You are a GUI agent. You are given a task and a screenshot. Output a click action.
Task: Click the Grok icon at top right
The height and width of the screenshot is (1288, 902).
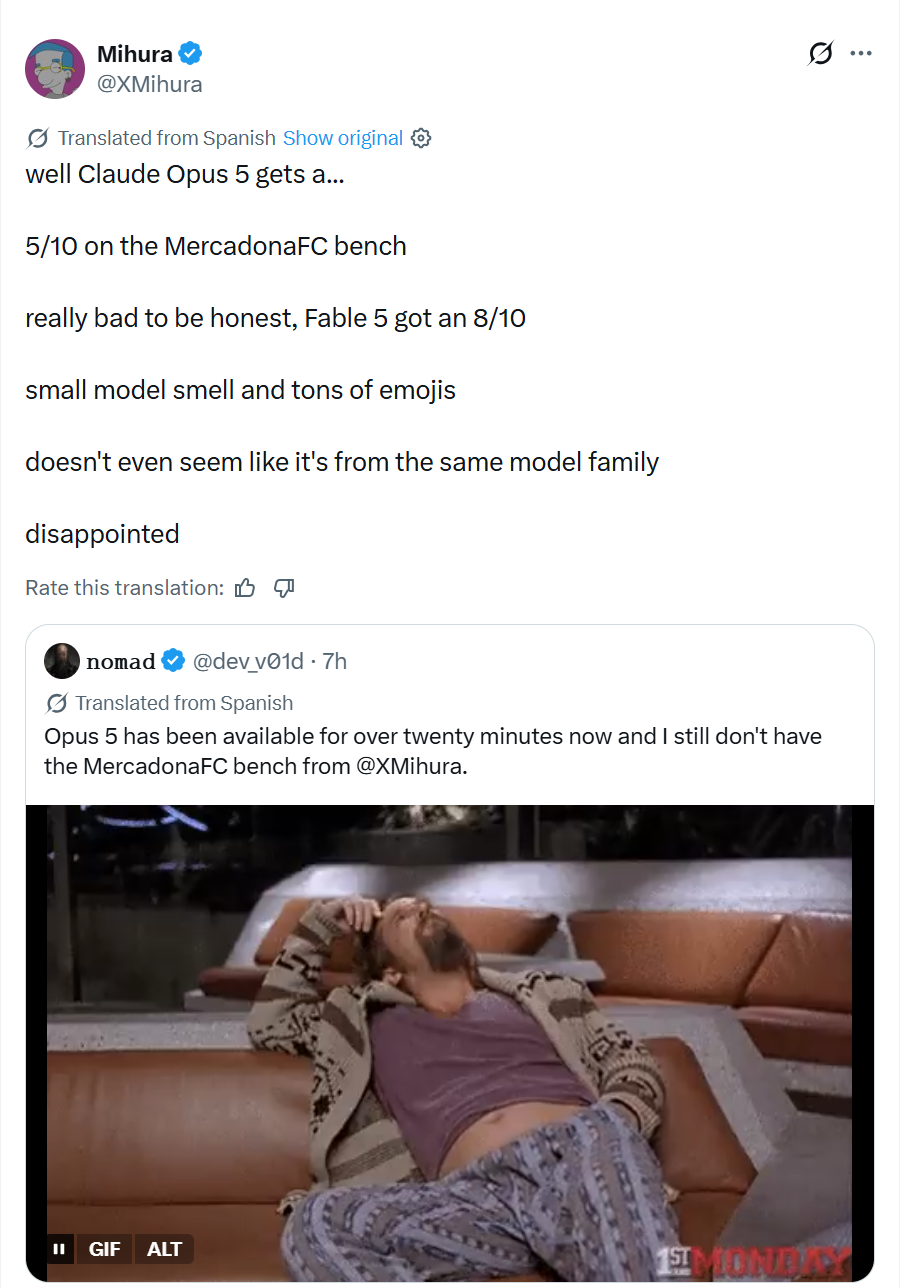click(x=820, y=54)
